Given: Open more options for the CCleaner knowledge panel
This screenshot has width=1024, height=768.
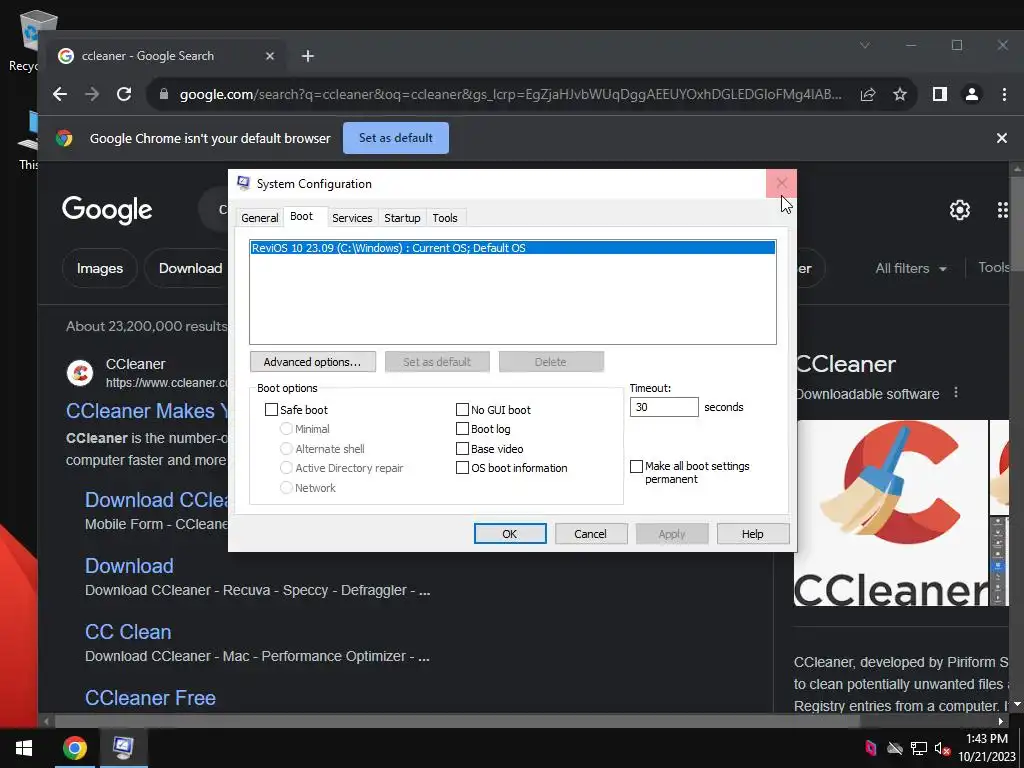Looking at the screenshot, I should point(956,392).
